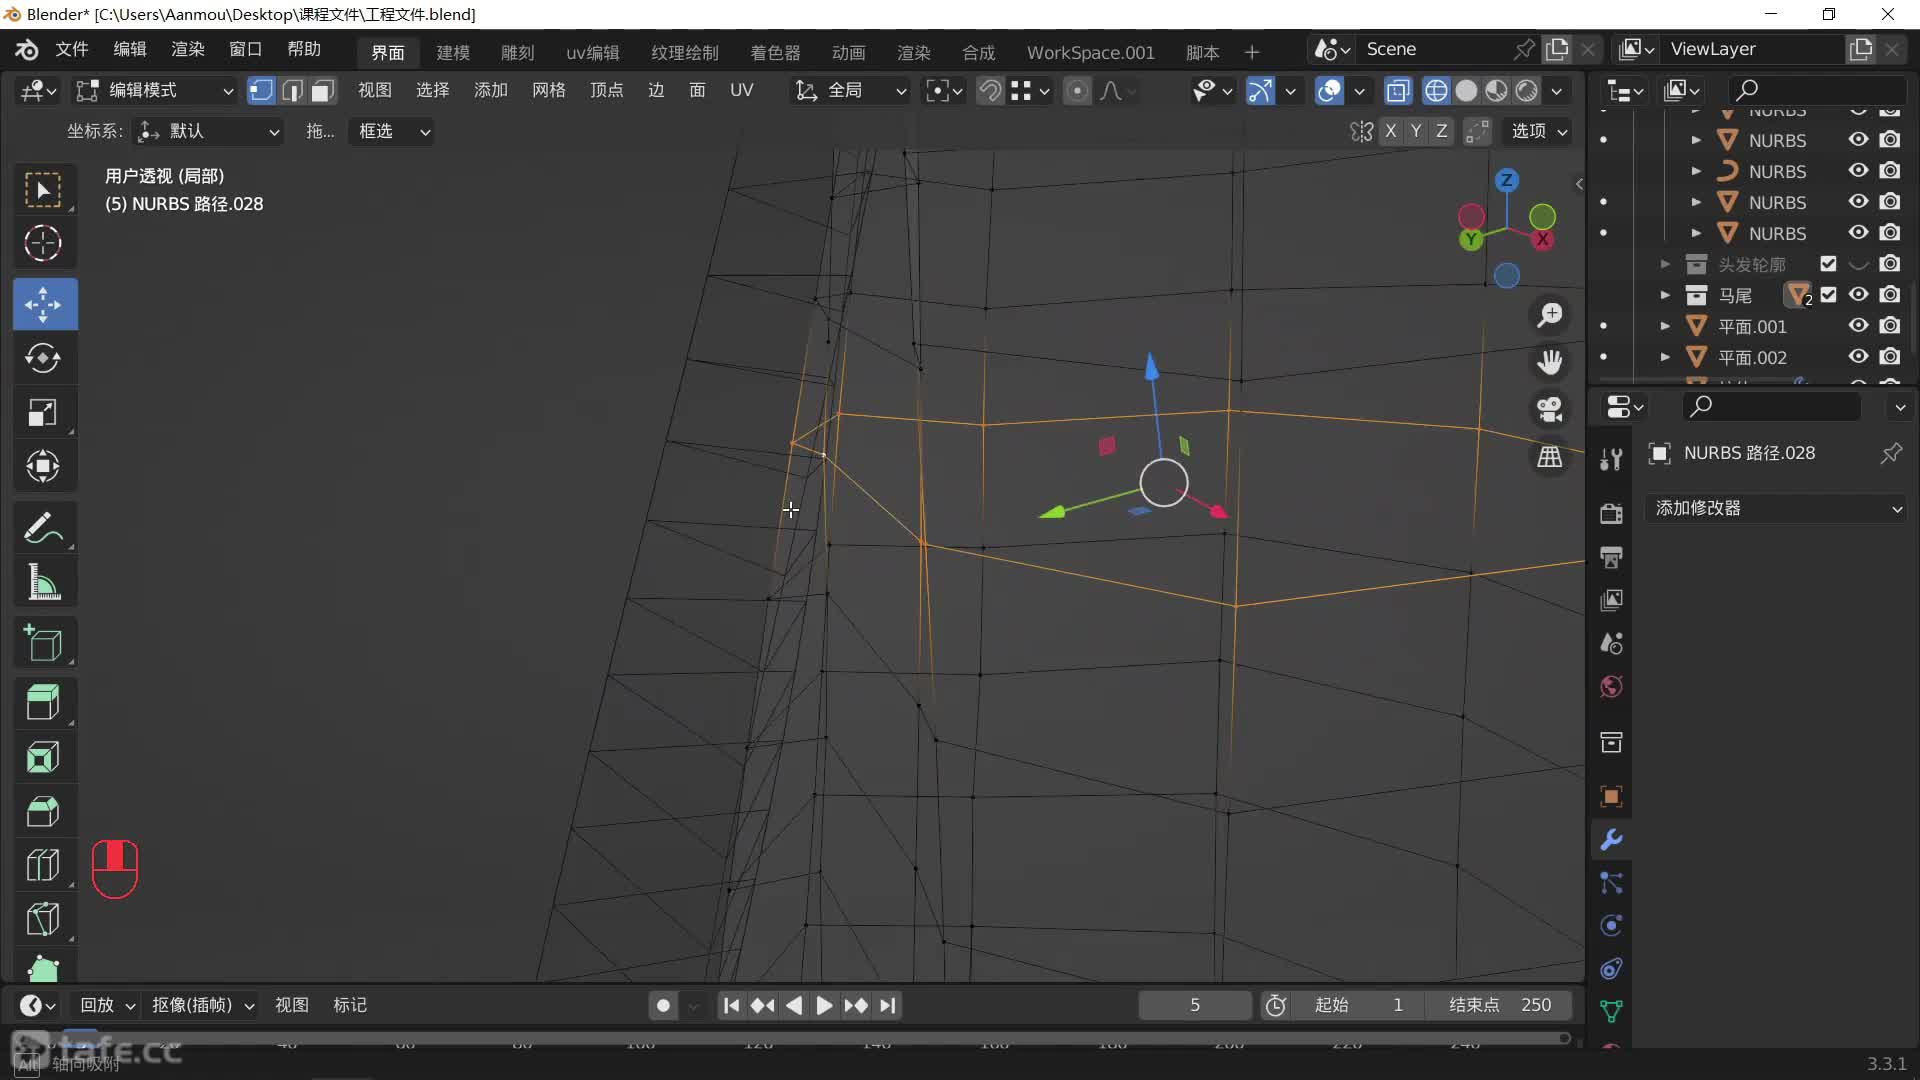Jump to the end frame
Viewport: 1920px width, 1080px height.
coord(888,1005)
